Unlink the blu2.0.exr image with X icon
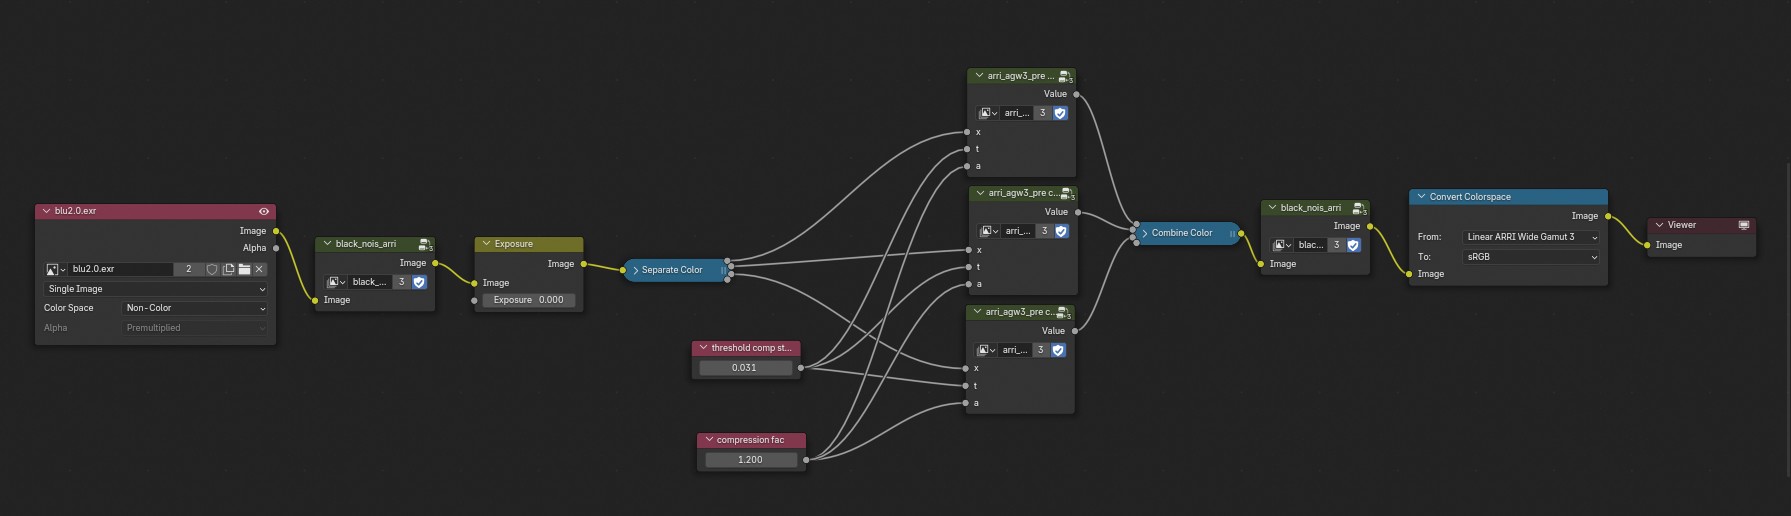The width and height of the screenshot is (1791, 516). (259, 269)
